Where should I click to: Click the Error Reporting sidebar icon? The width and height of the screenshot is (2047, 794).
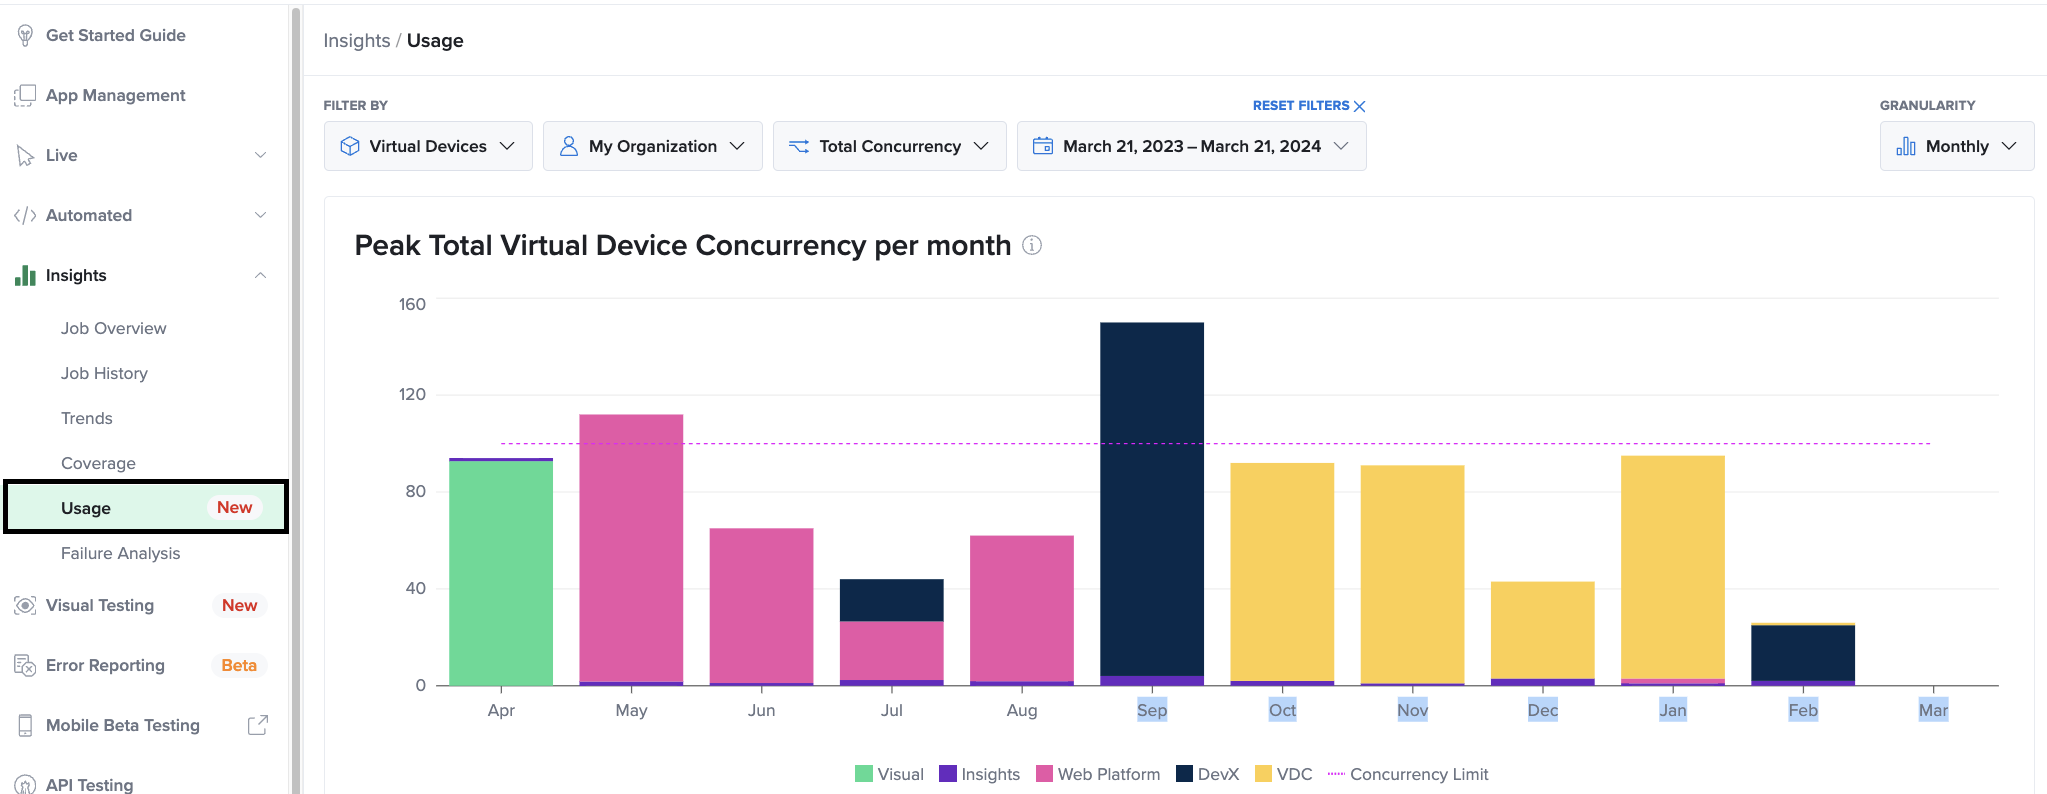25,665
